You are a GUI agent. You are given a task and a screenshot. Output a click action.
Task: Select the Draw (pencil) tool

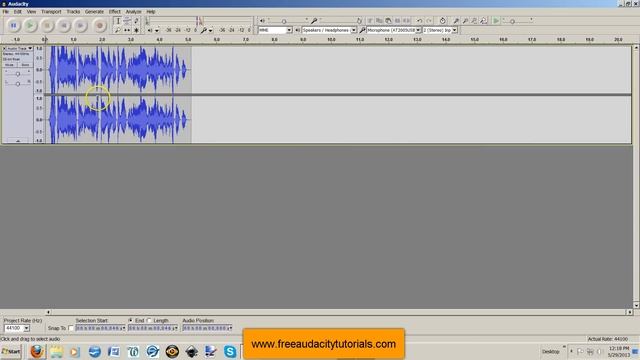coord(136,21)
